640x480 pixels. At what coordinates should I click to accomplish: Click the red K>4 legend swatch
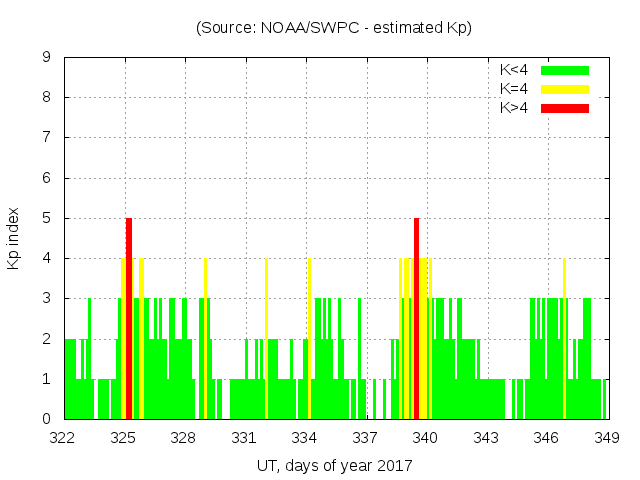564,107
